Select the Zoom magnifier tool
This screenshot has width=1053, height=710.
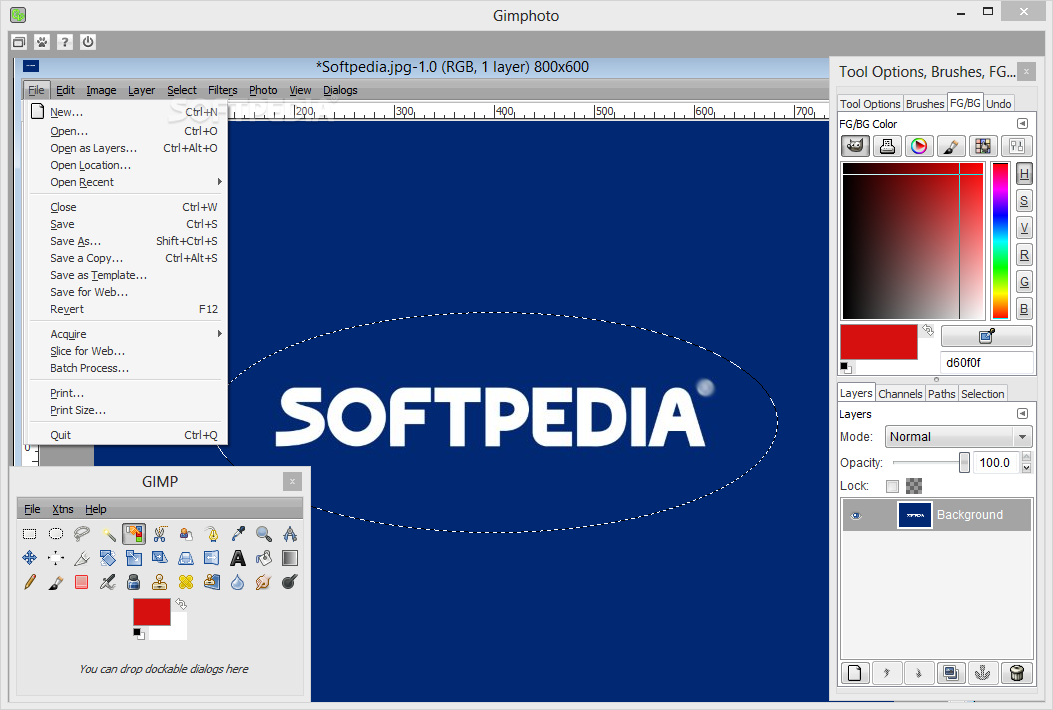point(264,534)
